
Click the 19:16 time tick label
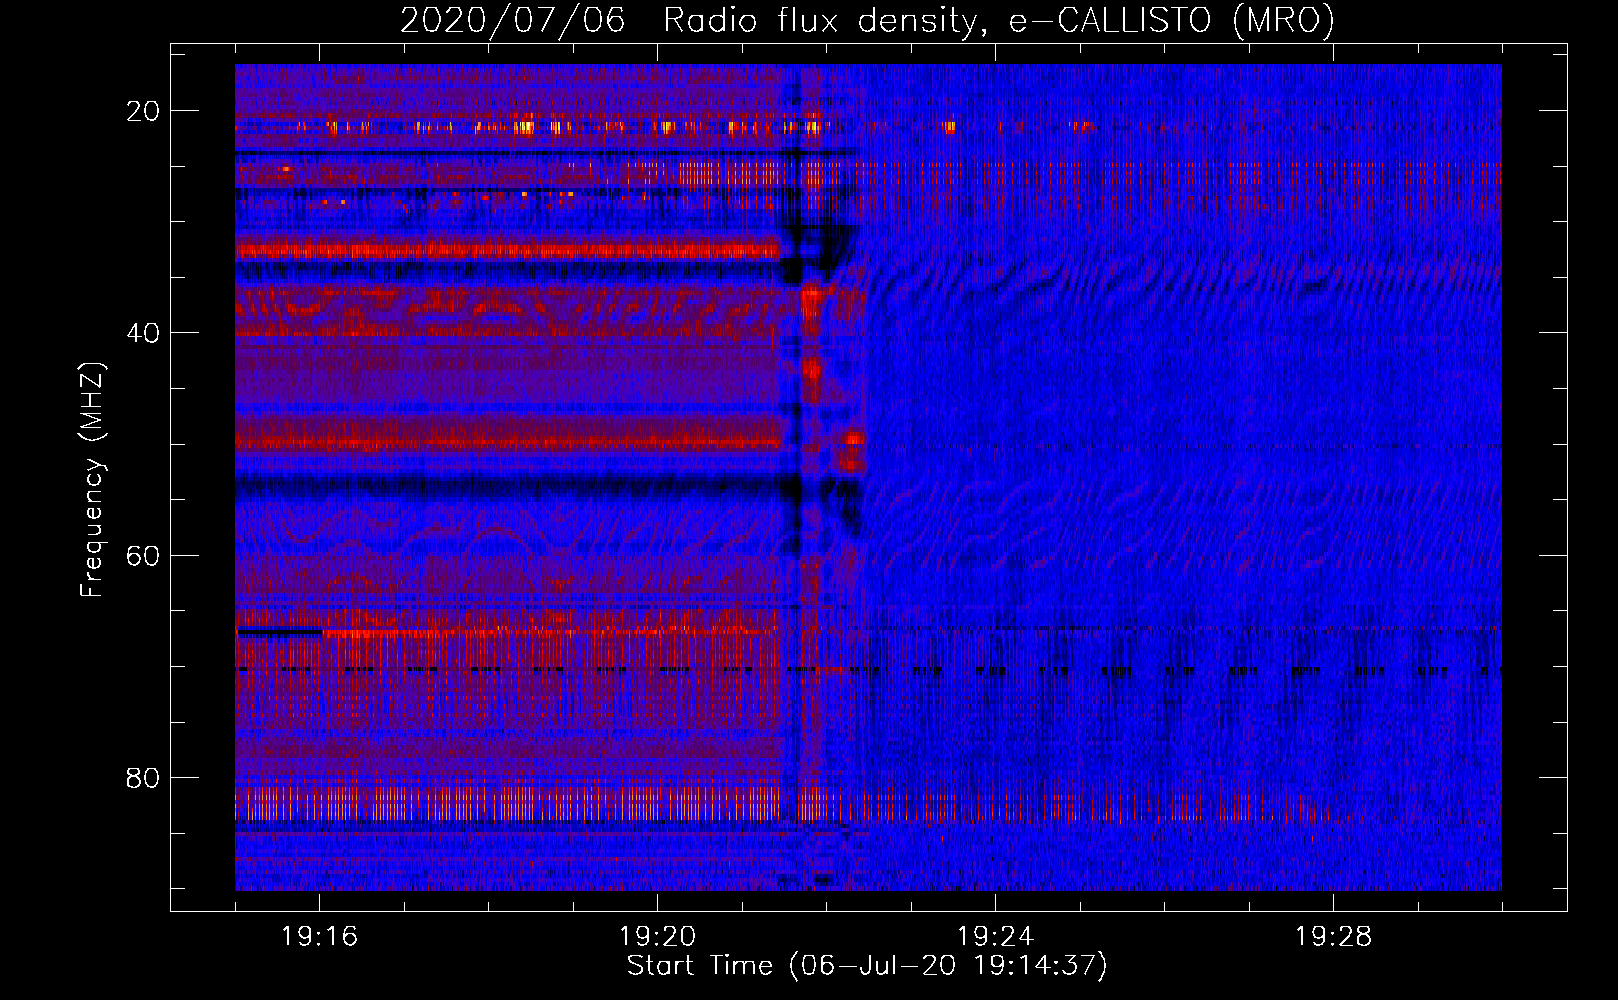[320, 937]
